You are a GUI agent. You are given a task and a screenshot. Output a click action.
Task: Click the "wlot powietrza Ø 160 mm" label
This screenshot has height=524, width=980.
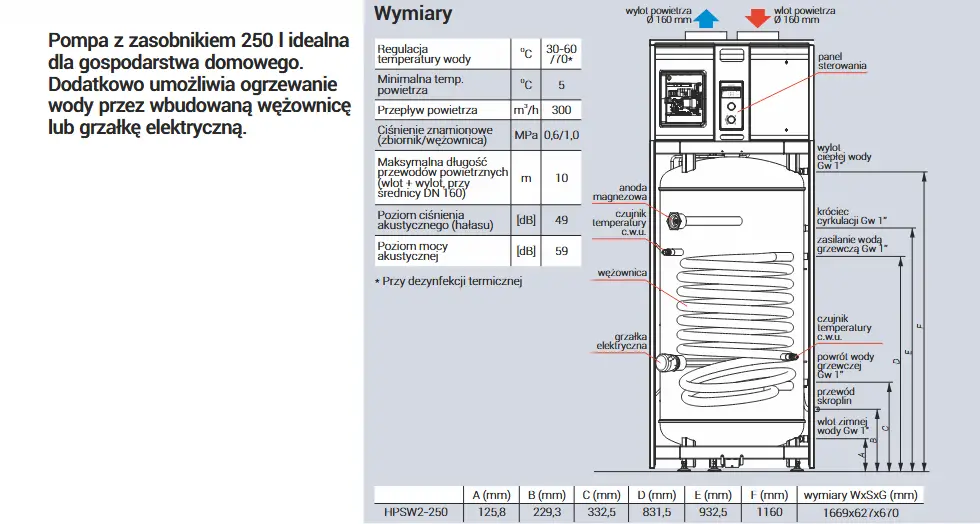[804, 15]
